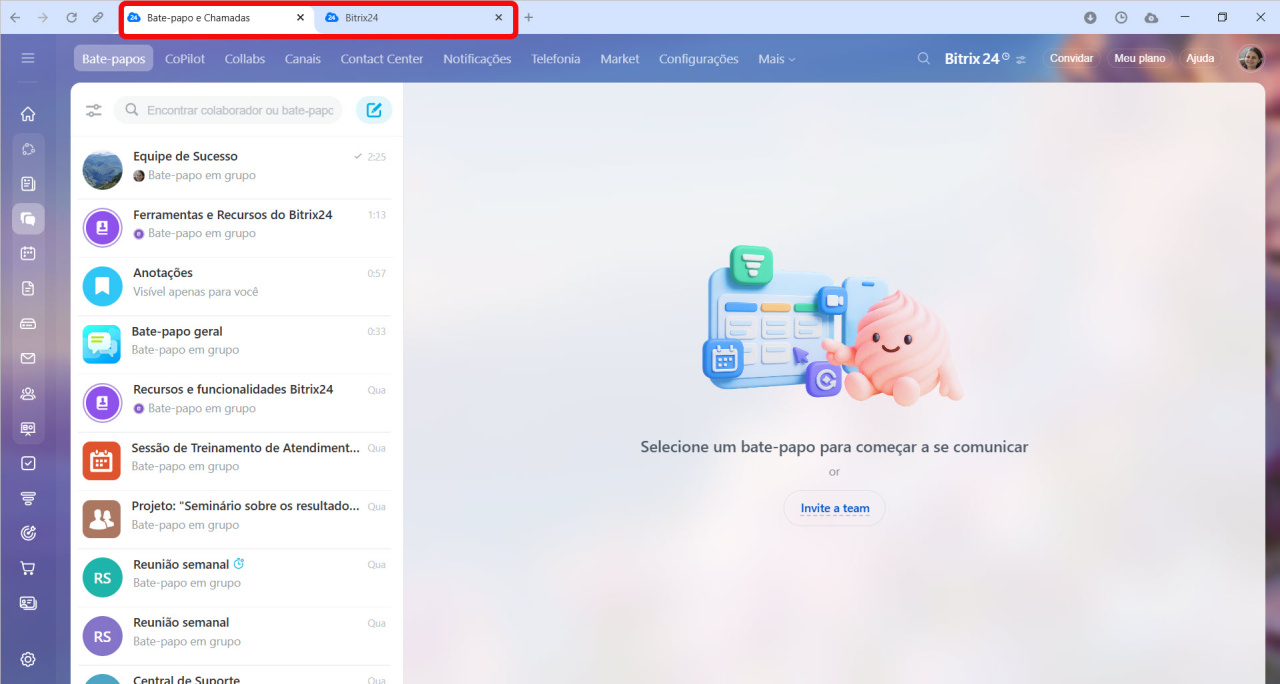This screenshot has height=684, width=1280.
Task: Open the Collabs menu item
Action: point(245,59)
